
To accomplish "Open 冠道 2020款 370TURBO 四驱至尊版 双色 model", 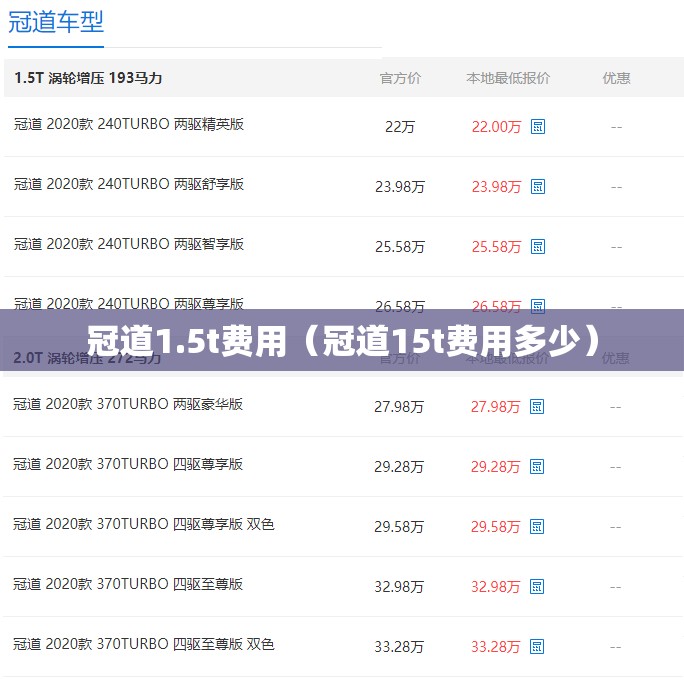I will coord(144,644).
